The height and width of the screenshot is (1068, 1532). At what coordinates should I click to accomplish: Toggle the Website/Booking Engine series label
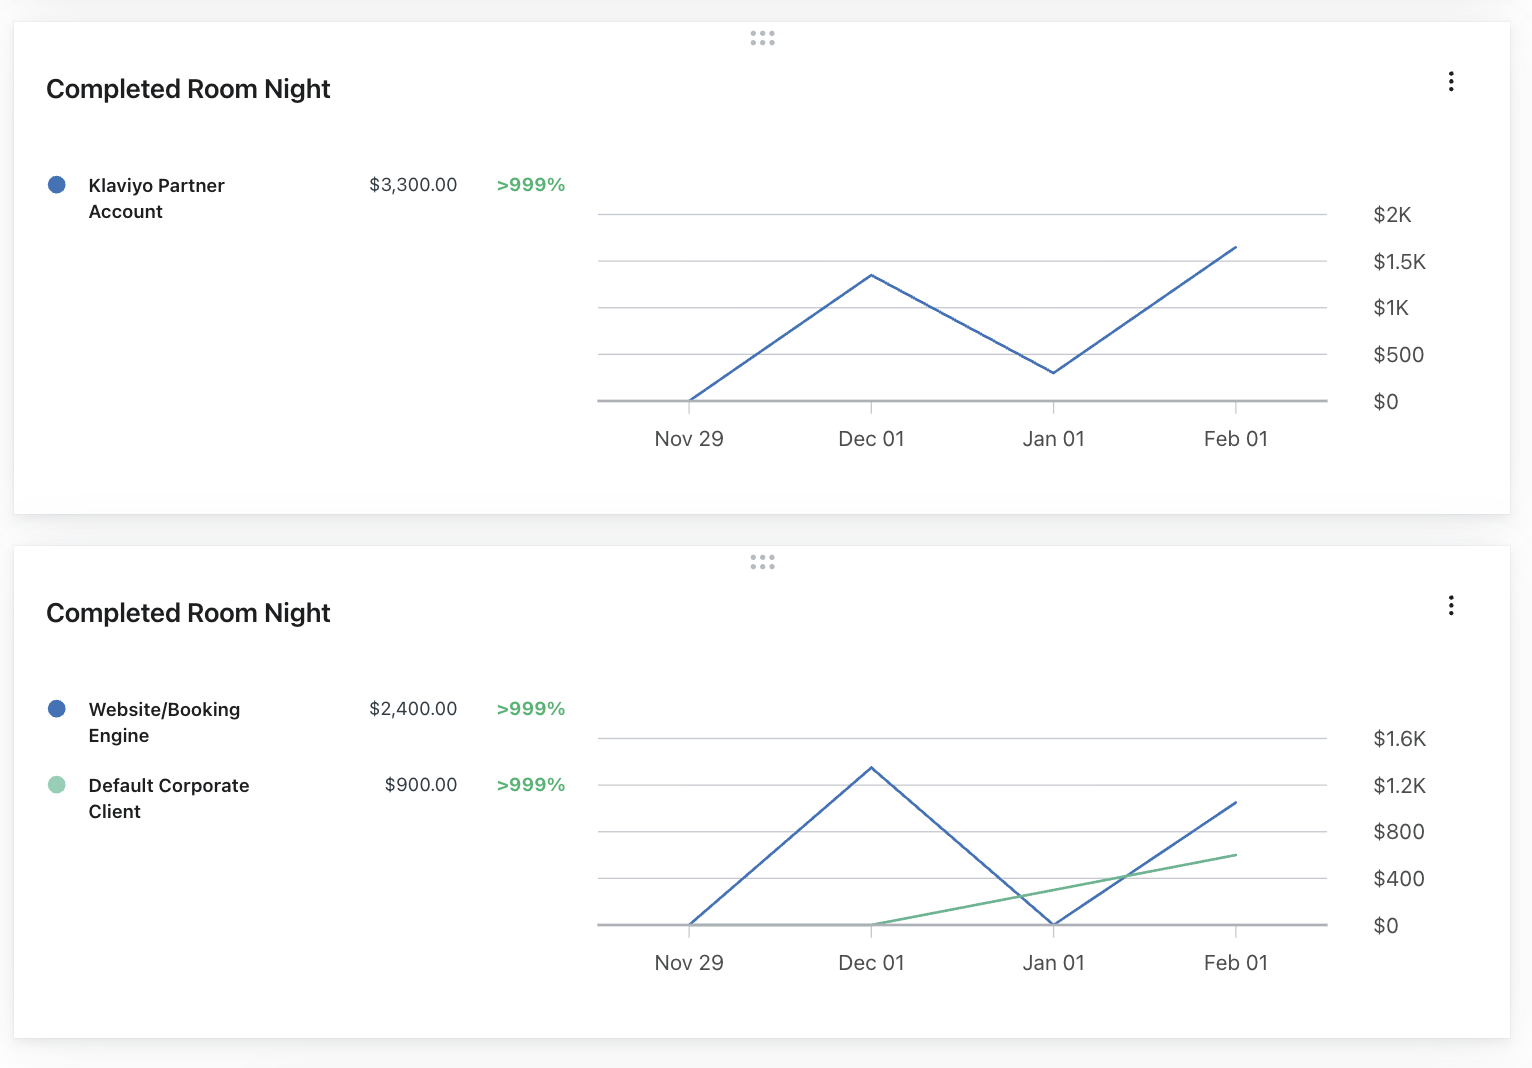[x=164, y=722]
